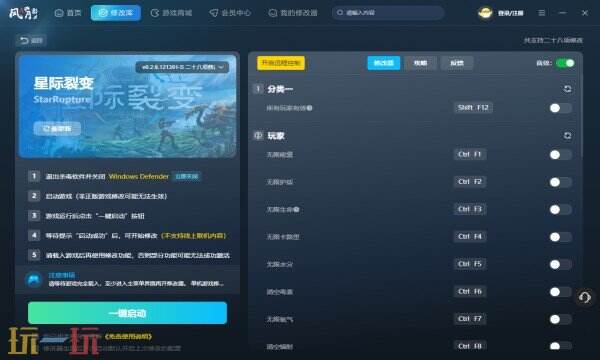Click the user avatar next to 登录/注册
The image size is (600, 360).
pos(485,13)
